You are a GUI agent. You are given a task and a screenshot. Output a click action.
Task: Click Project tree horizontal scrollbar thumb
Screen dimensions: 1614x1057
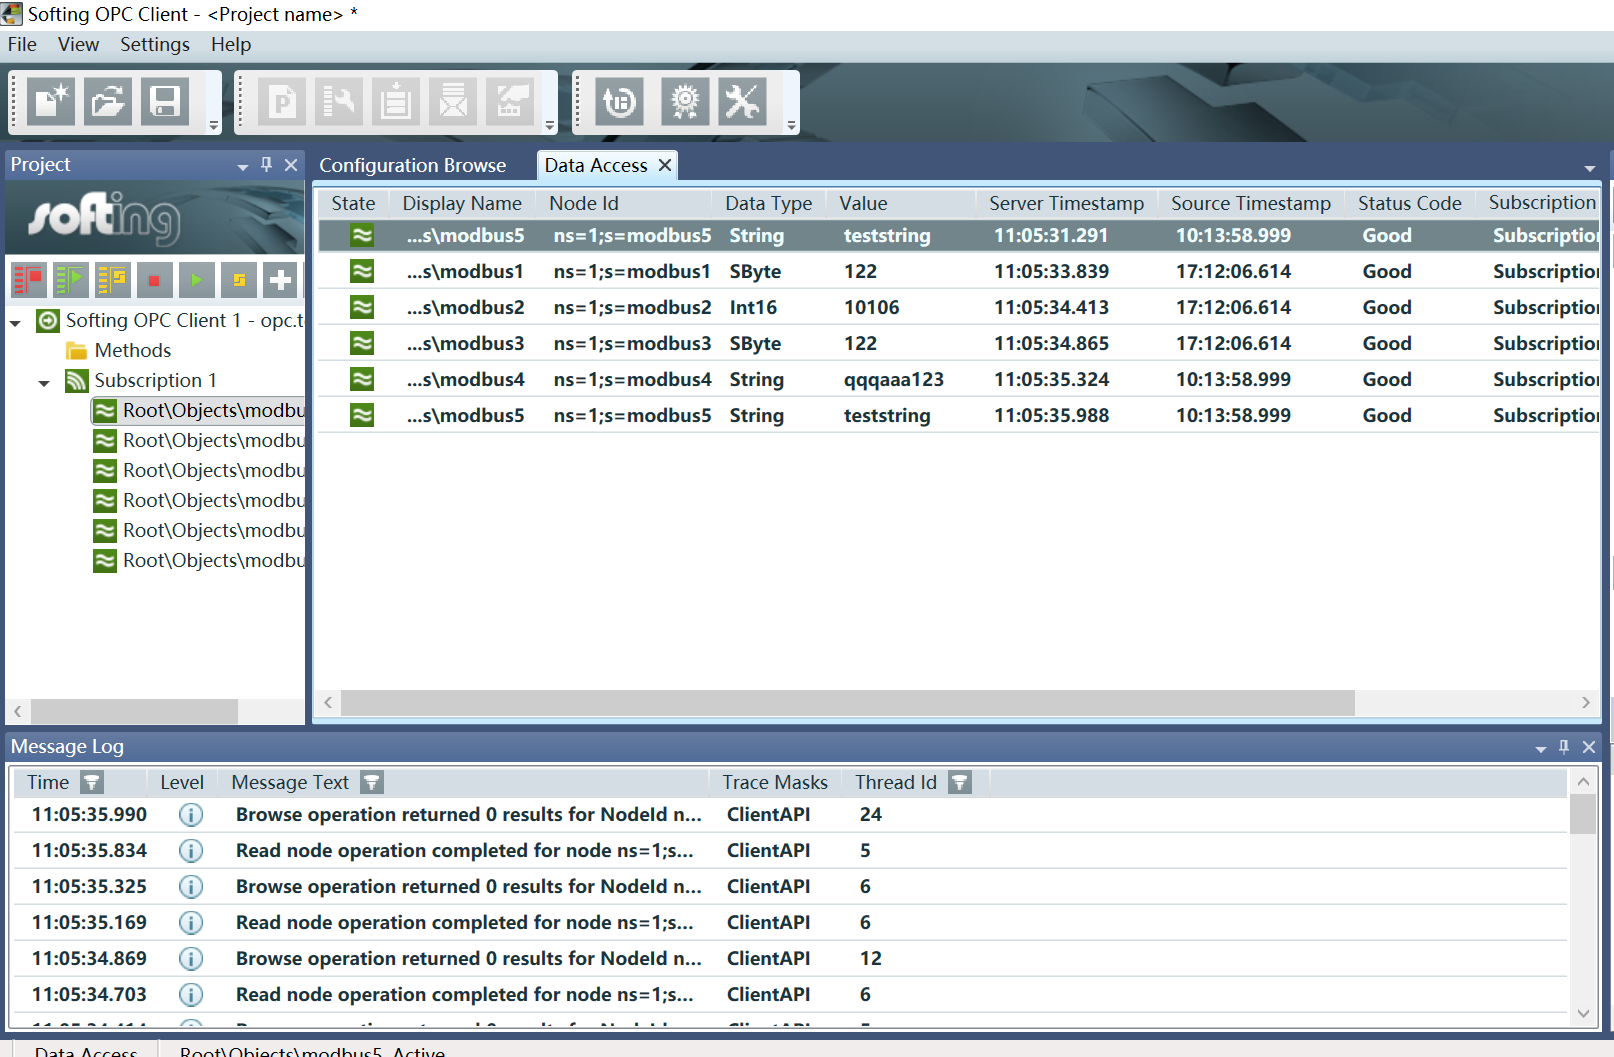pyautogui.click(x=134, y=711)
